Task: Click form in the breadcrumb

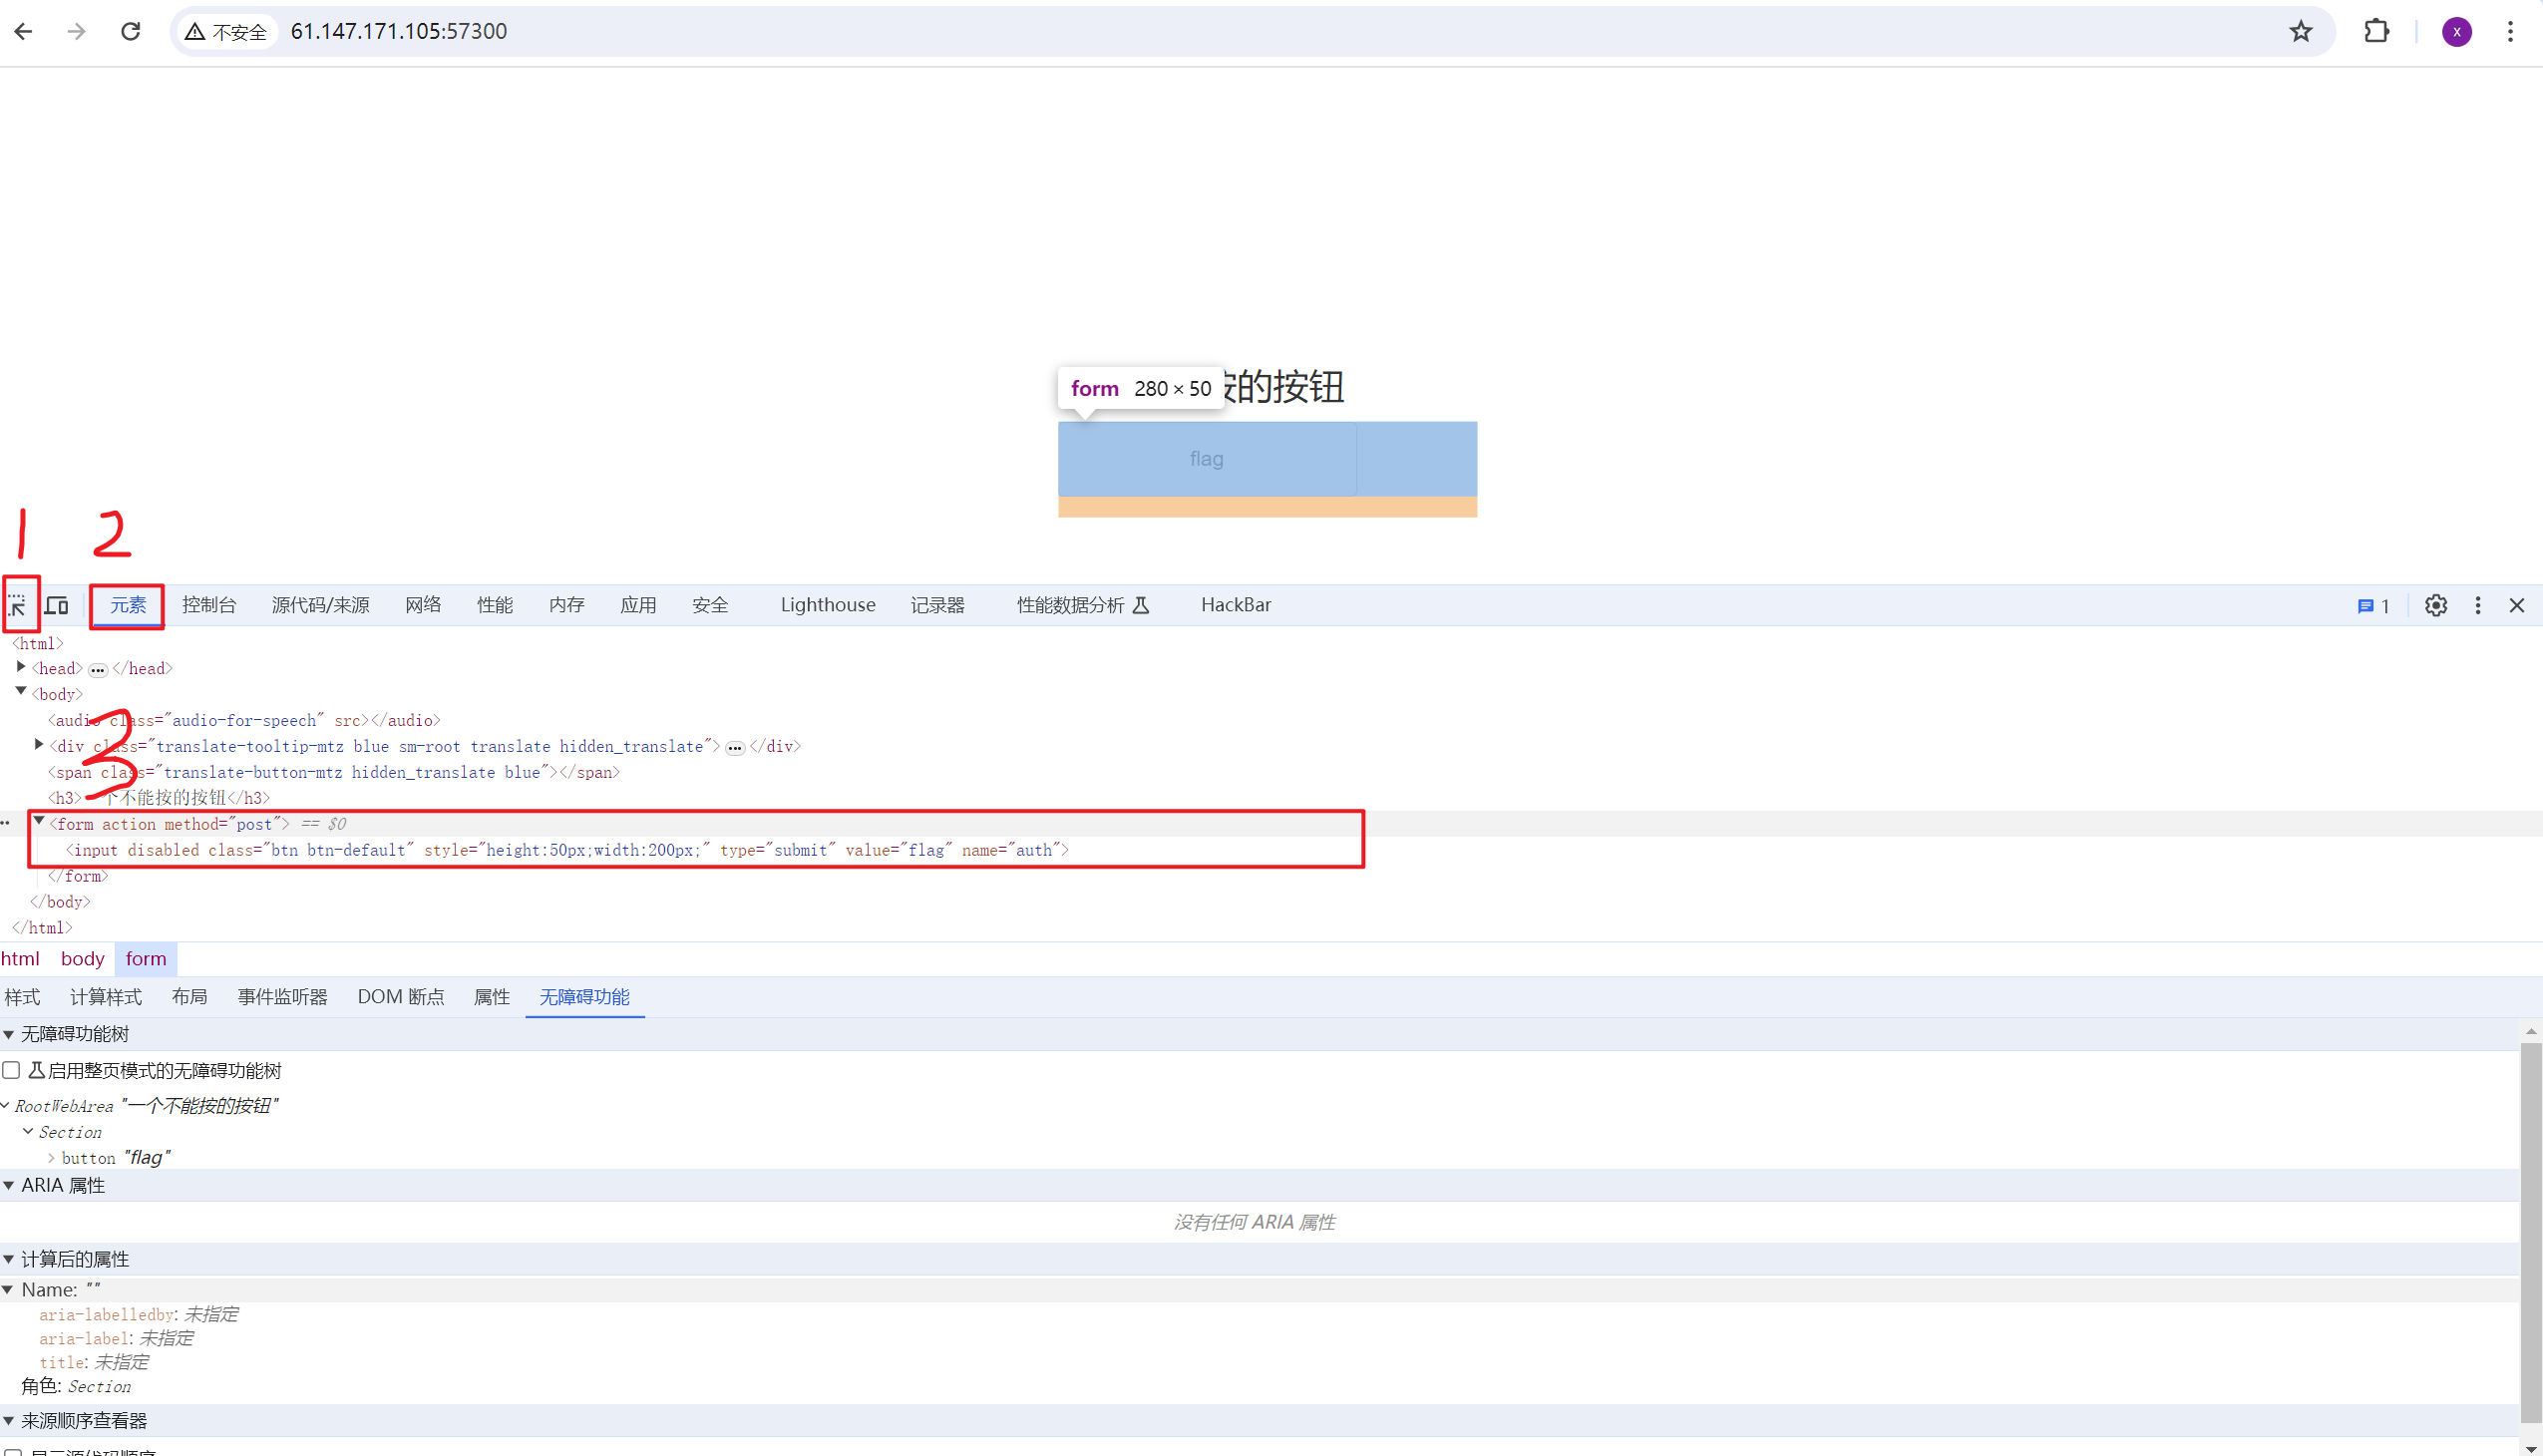Action: 146,959
